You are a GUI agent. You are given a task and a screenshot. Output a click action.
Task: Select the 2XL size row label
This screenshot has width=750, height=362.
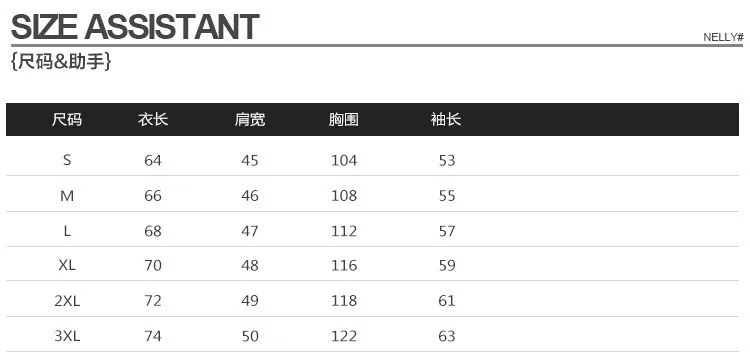(67, 301)
